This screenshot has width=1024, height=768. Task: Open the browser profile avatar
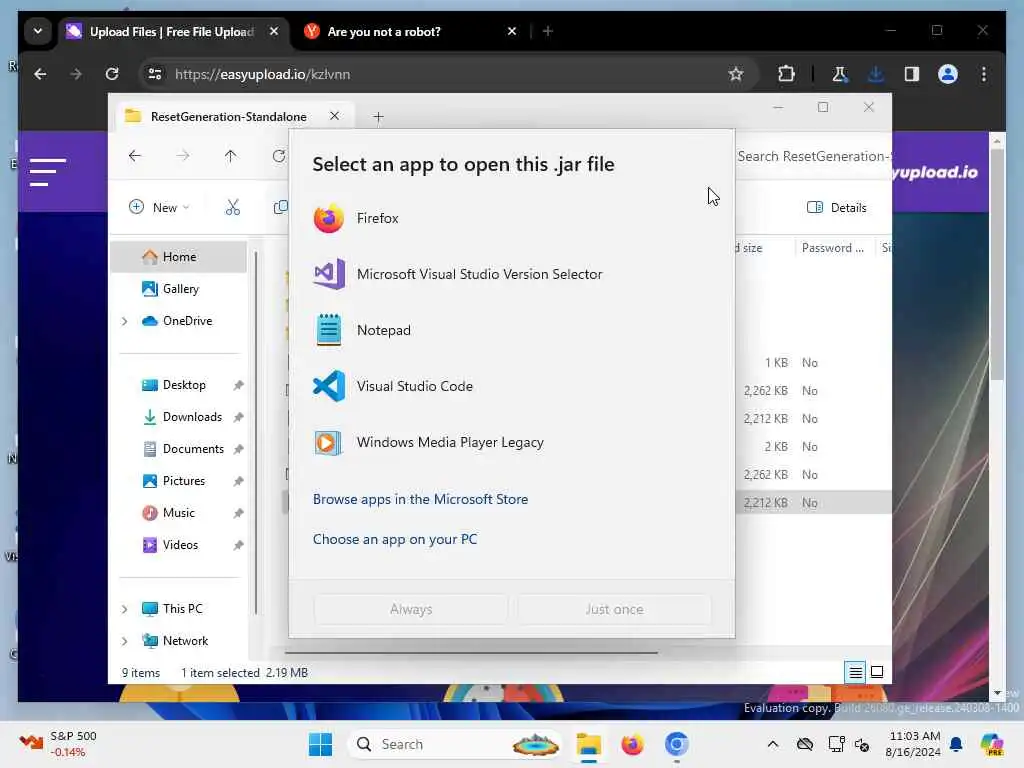(948, 74)
